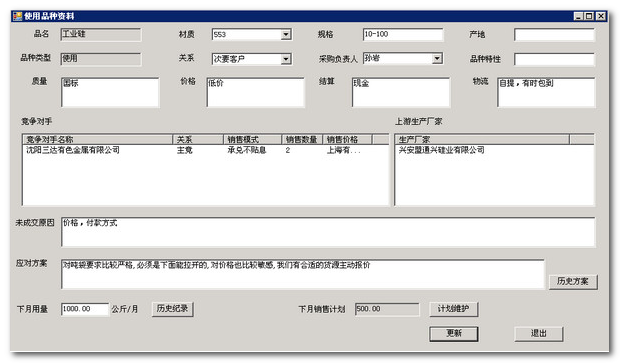Click the 未成交原因 text area
This screenshot has width=620, height=363.
coord(328,232)
